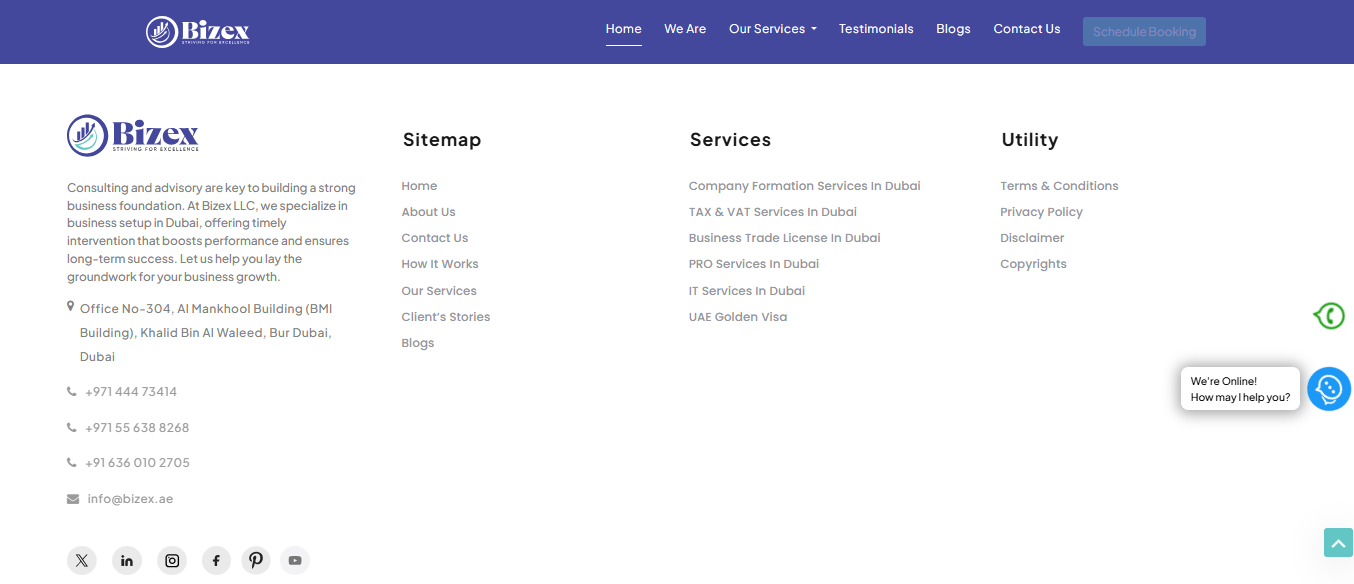Open Blogs in the top navigation
The image size is (1354, 584).
[953, 29]
